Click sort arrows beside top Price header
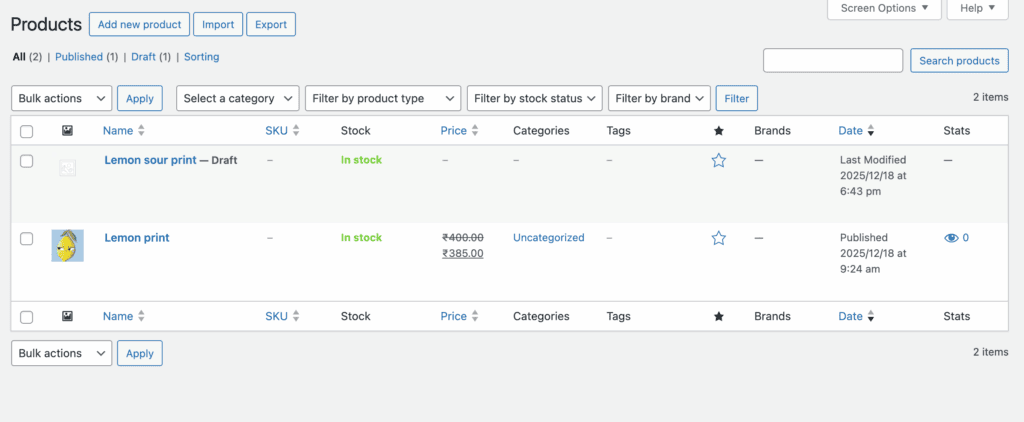 pyautogui.click(x=475, y=131)
